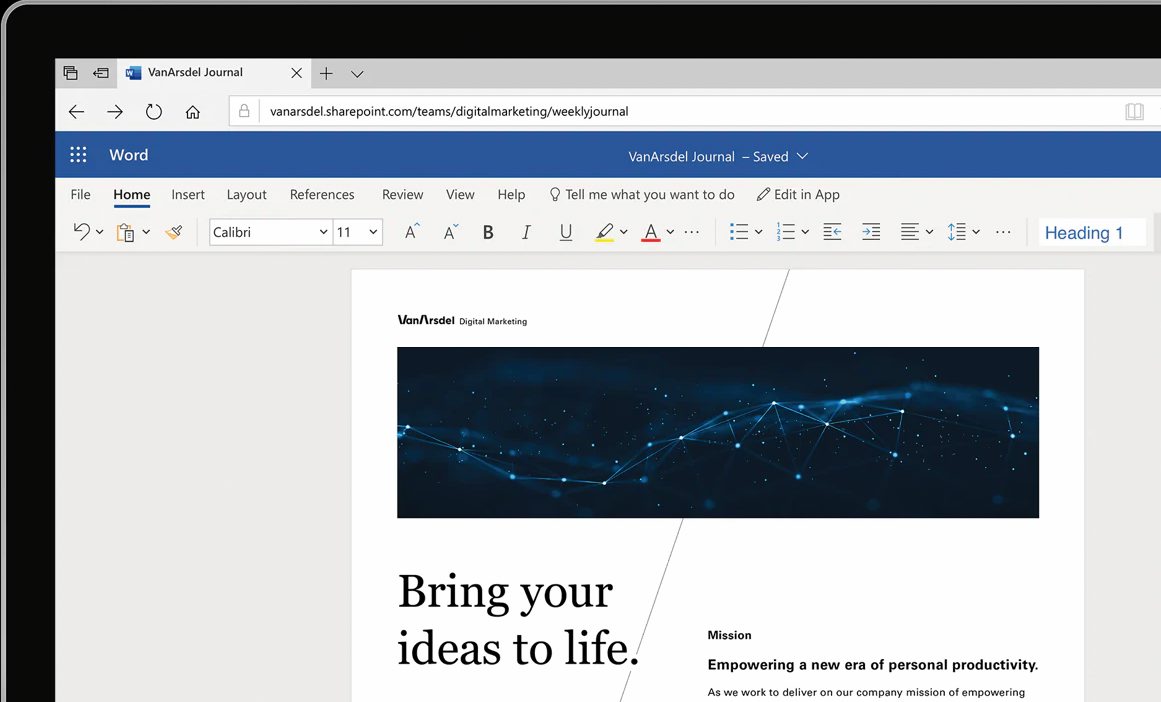View site info lock icon
1161x702 pixels.
tap(244, 111)
